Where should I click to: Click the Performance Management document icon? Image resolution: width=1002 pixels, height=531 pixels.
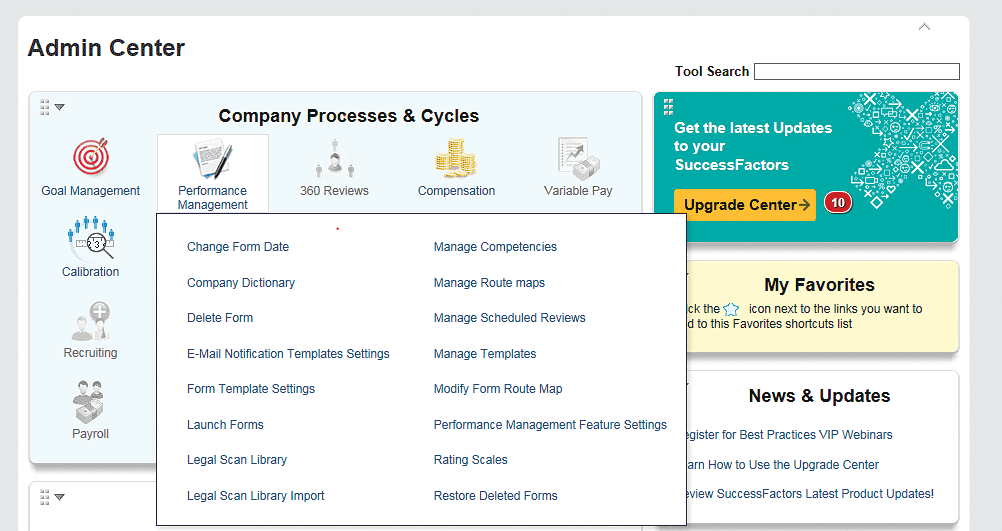pos(212,160)
